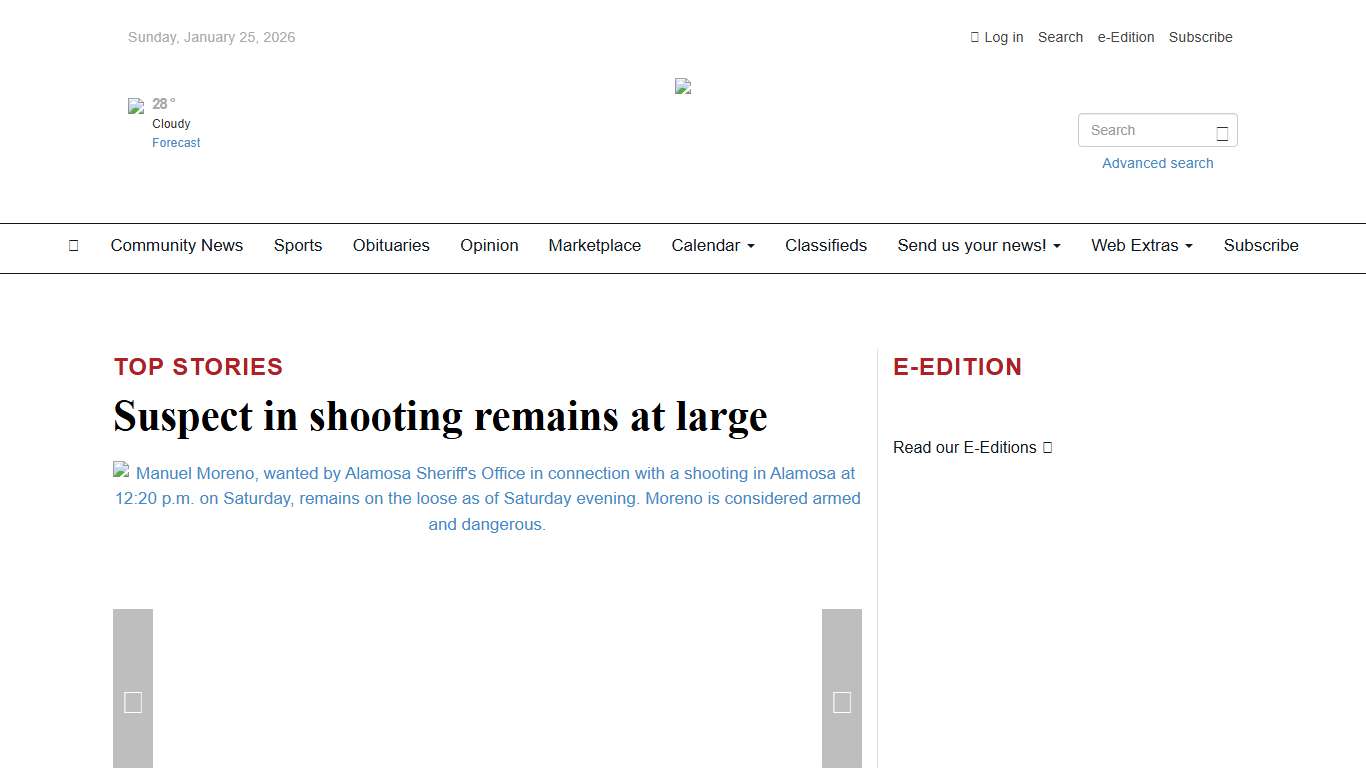This screenshot has height=768, width=1366.
Task: Expand the Send us your news! menu
Action: (x=978, y=246)
